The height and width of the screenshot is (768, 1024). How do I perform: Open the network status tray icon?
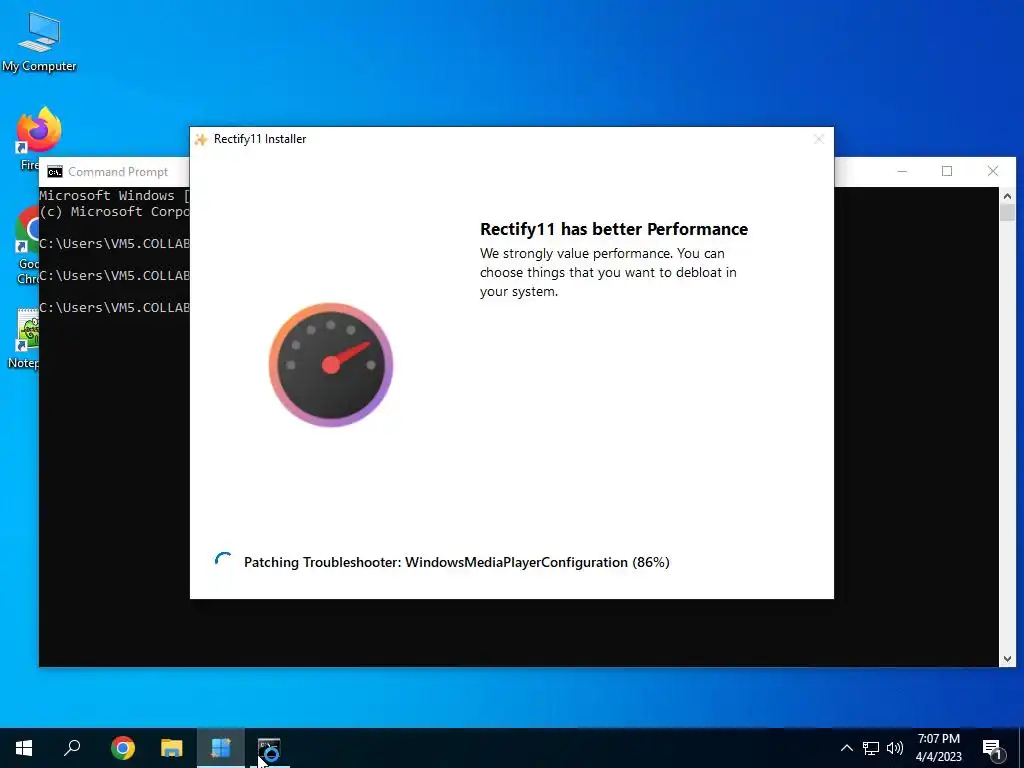point(871,748)
